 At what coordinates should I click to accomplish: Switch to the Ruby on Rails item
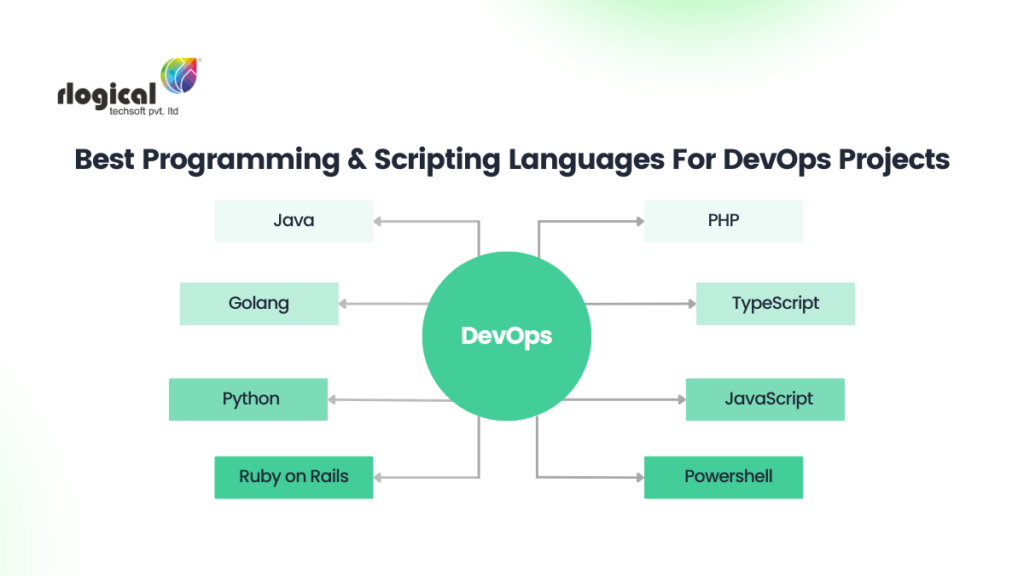click(294, 477)
